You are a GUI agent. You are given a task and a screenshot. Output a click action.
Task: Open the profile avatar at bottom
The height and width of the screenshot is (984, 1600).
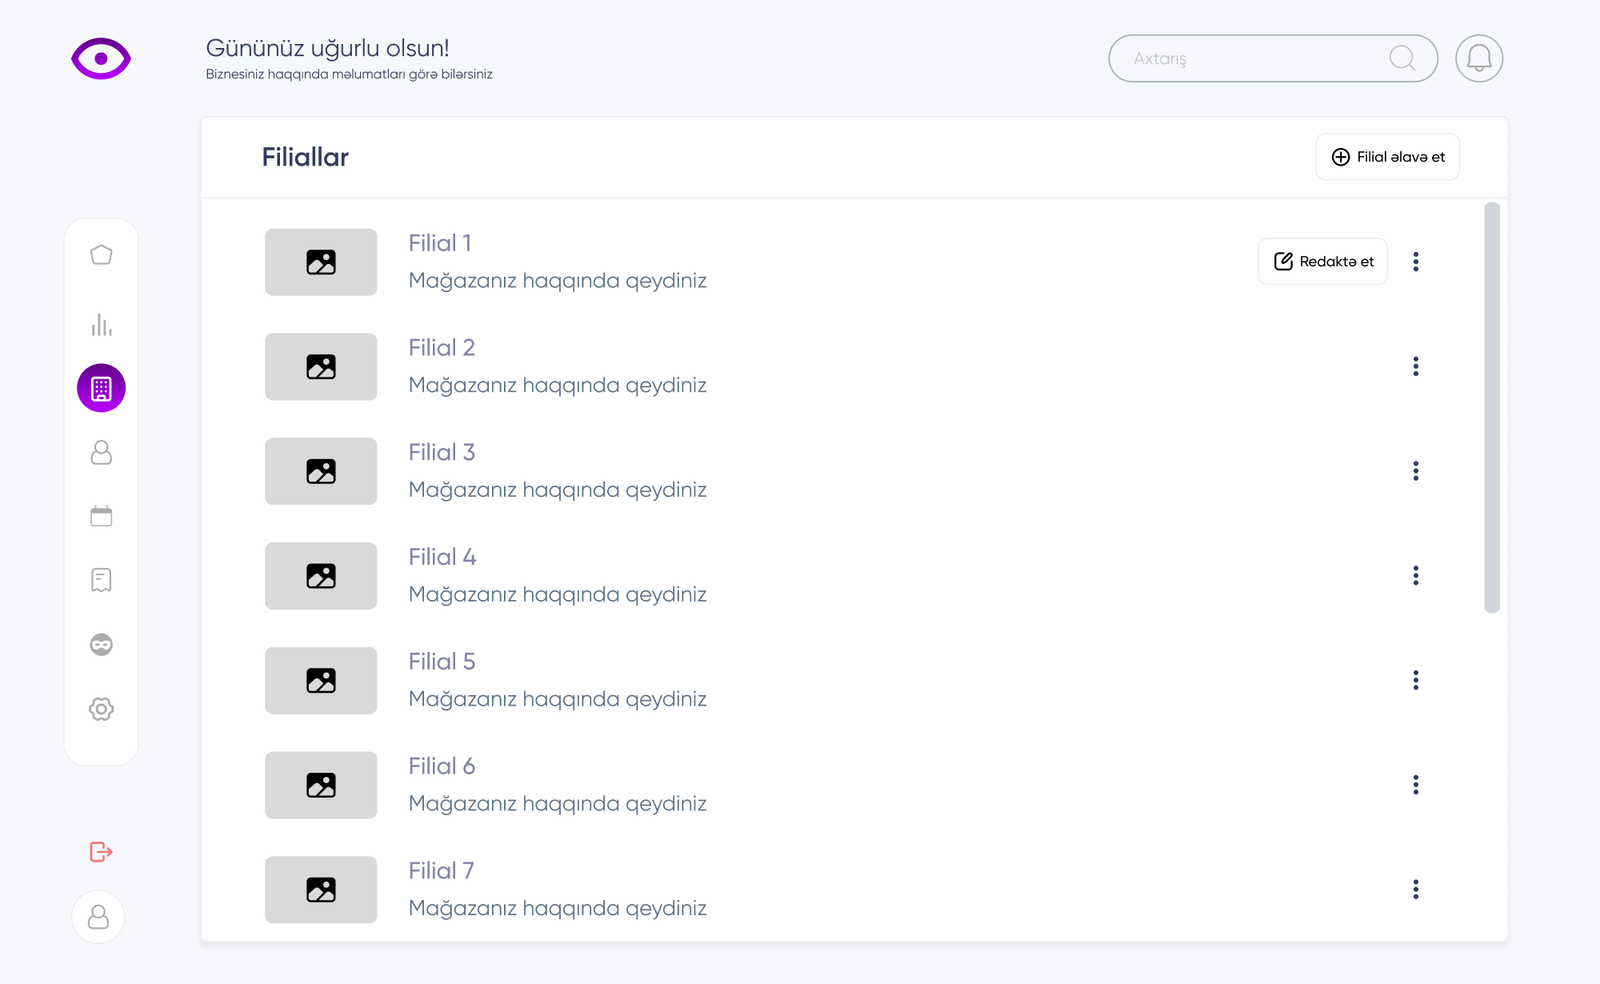point(98,917)
